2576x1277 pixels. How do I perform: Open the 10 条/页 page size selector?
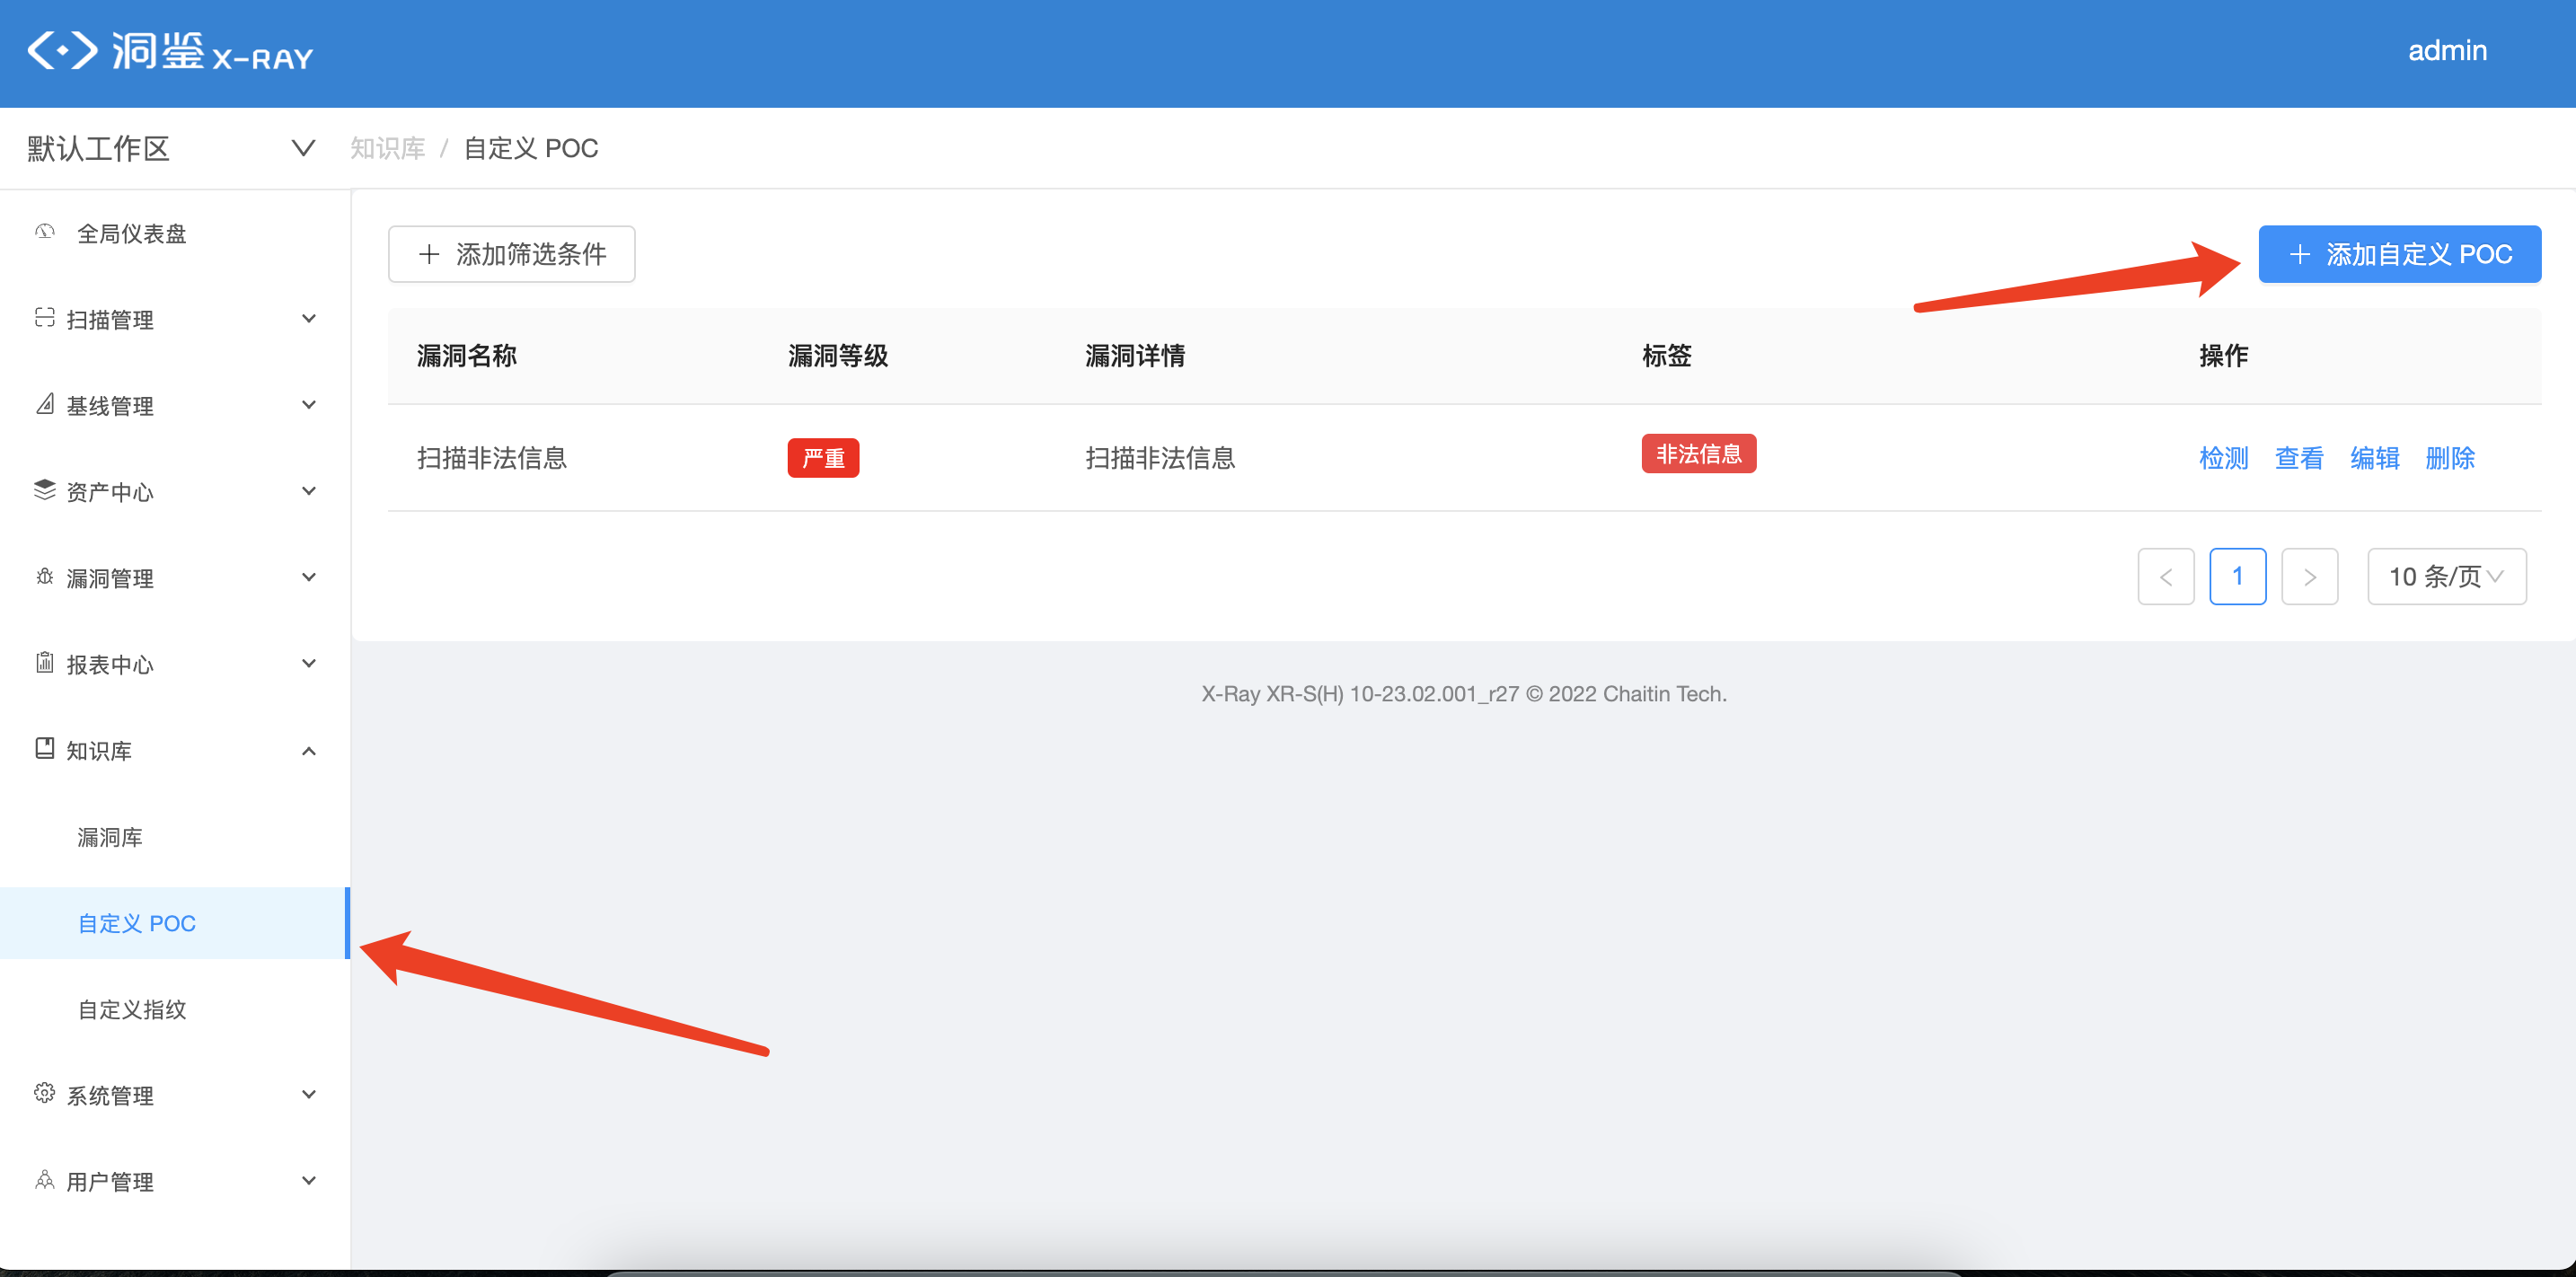[2446, 577]
